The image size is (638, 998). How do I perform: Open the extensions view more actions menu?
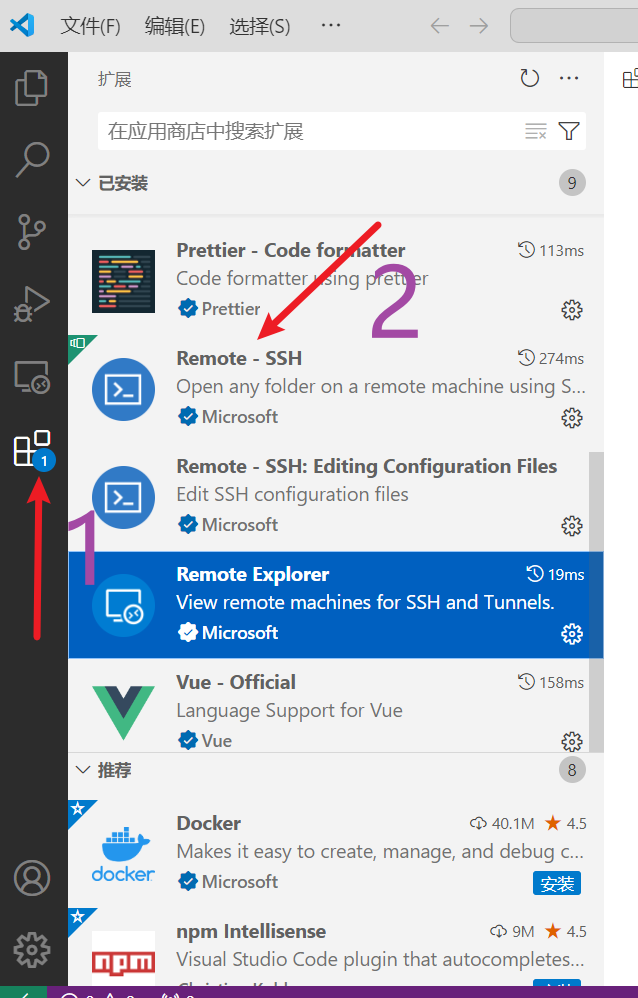569,78
